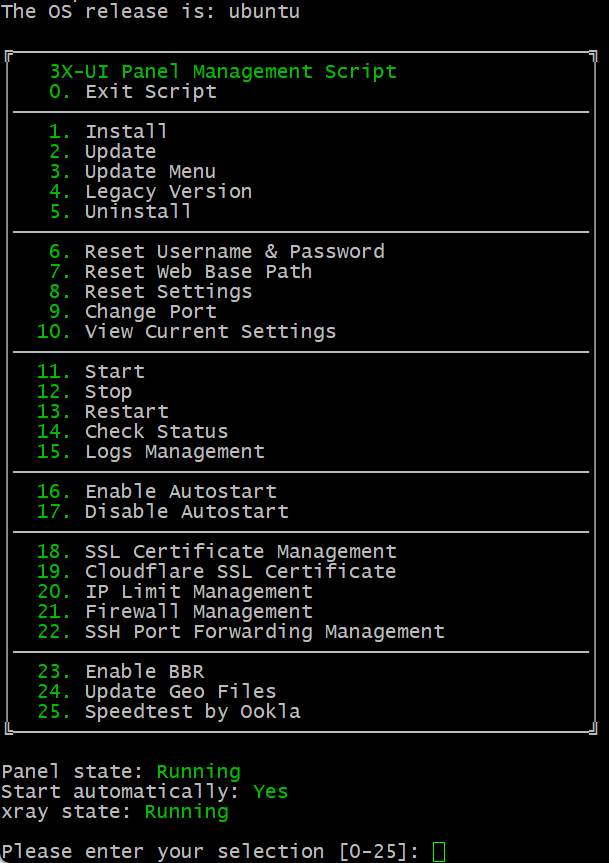Screen dimensions: 609x863
Task: Click the green cursor at the selection prompt
Action: tap(439, 852)
